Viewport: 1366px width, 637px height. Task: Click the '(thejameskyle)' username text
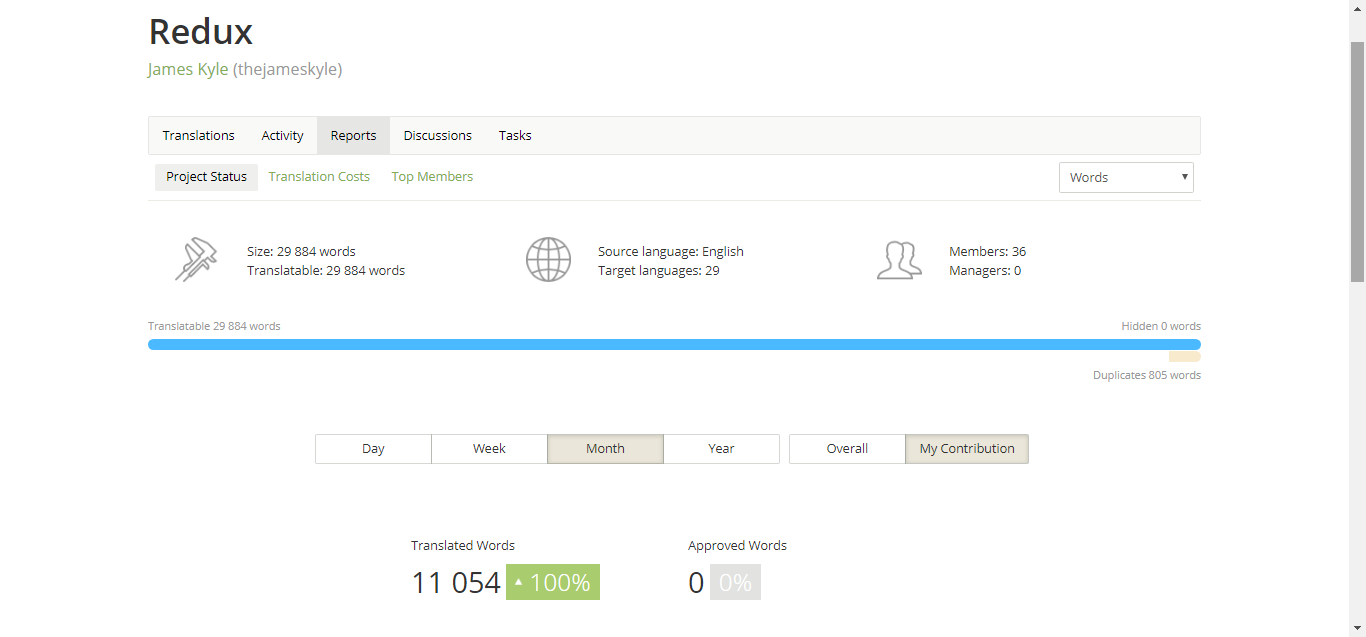[288, 69]
